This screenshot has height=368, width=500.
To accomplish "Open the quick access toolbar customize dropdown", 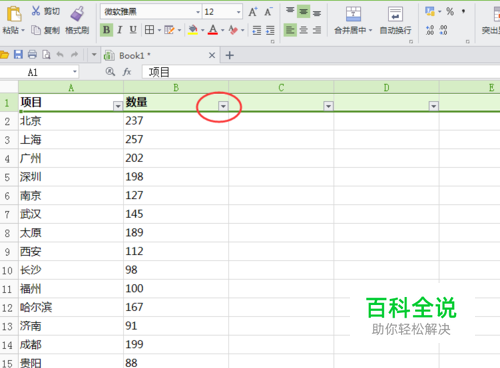I will pos(94,54).
